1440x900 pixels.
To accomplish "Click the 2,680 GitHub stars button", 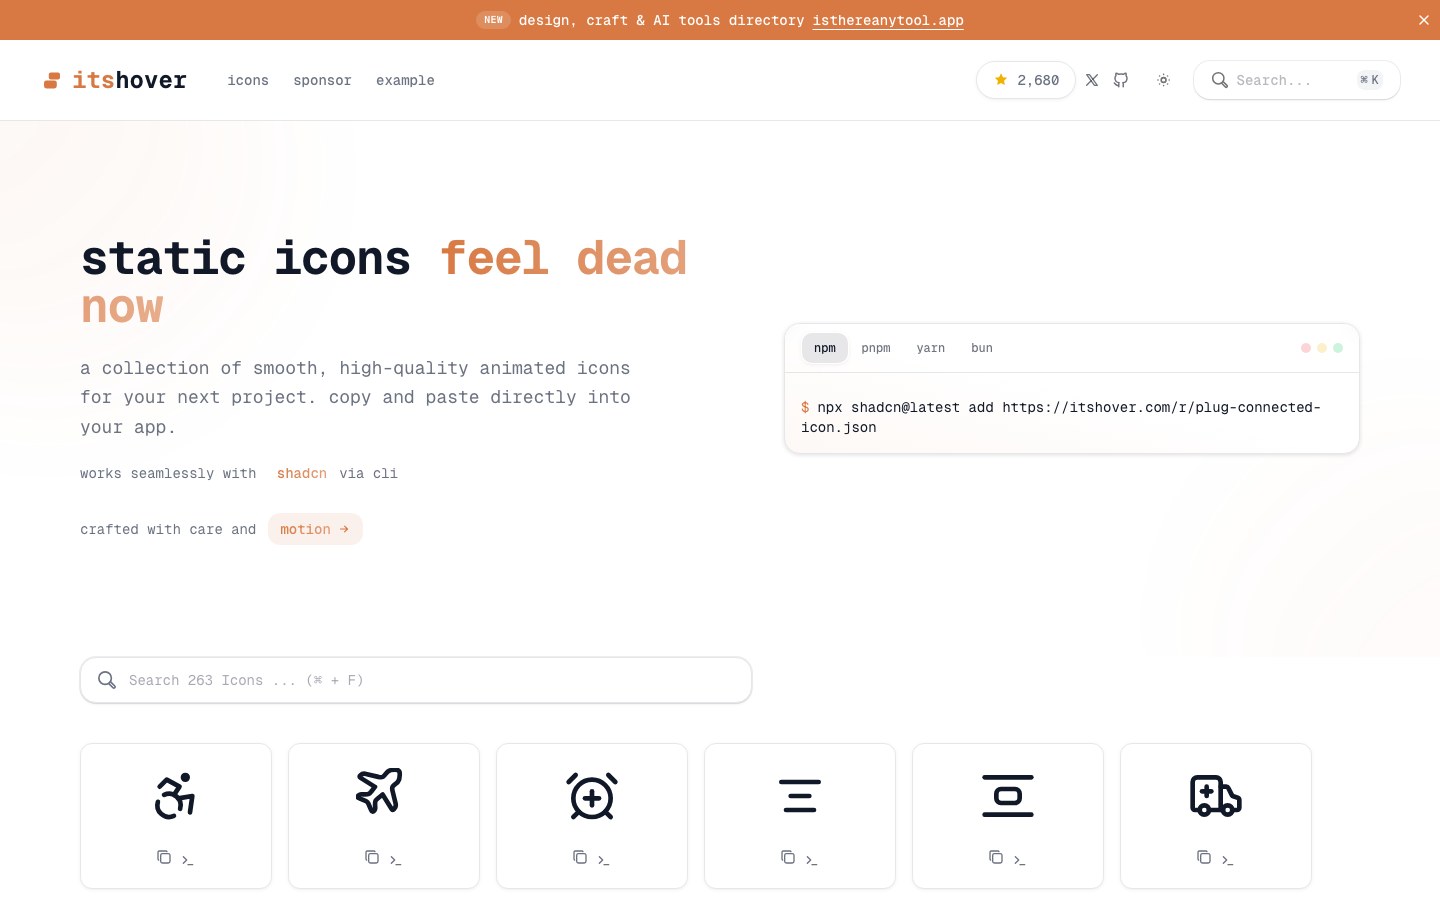I will (x=1026, y=80).
